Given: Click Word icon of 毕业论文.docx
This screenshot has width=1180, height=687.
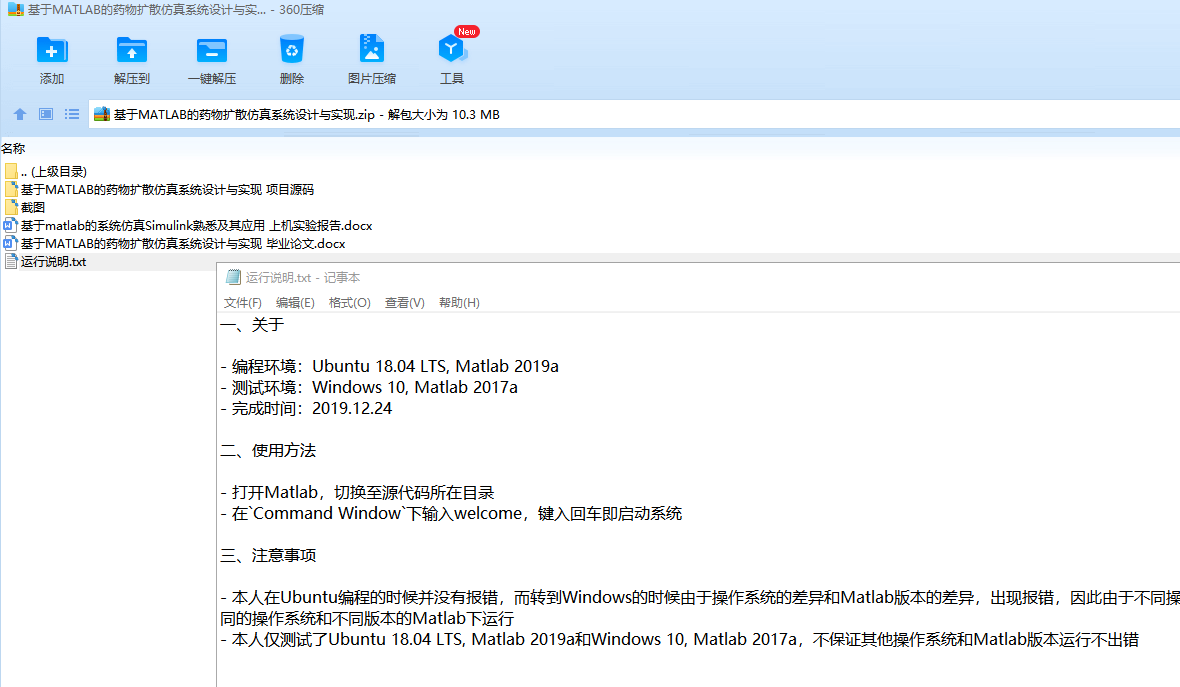Looking at the screenshot, I should pyautogui.click(x=11, y=244).
